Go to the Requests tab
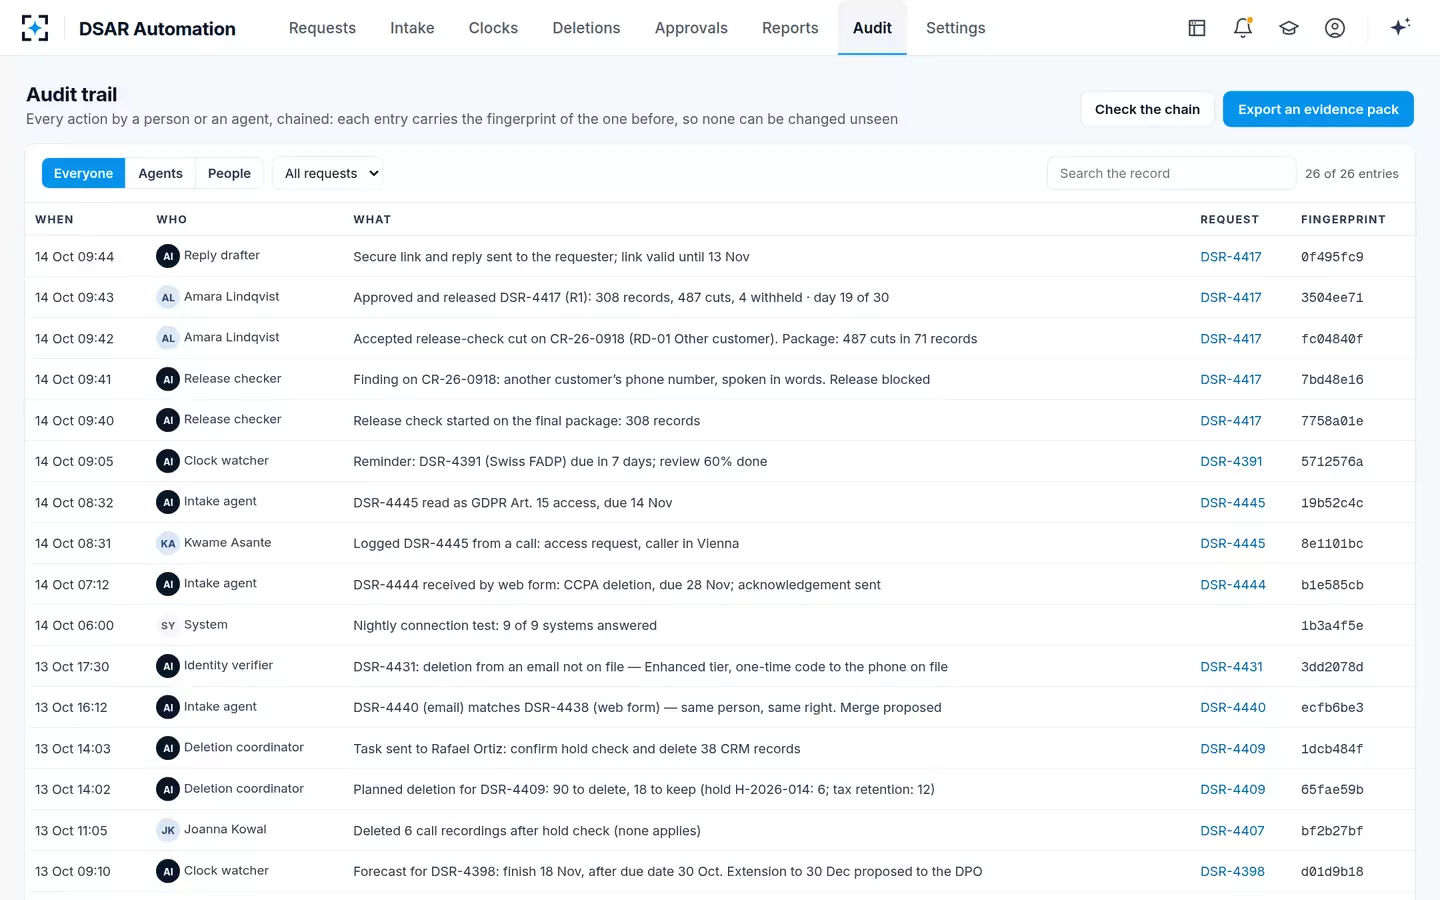 (322, 28)
